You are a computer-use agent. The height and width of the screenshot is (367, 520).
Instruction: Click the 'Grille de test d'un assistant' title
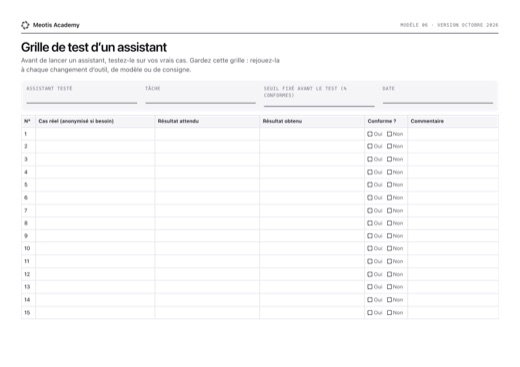(x=94, y=47)
